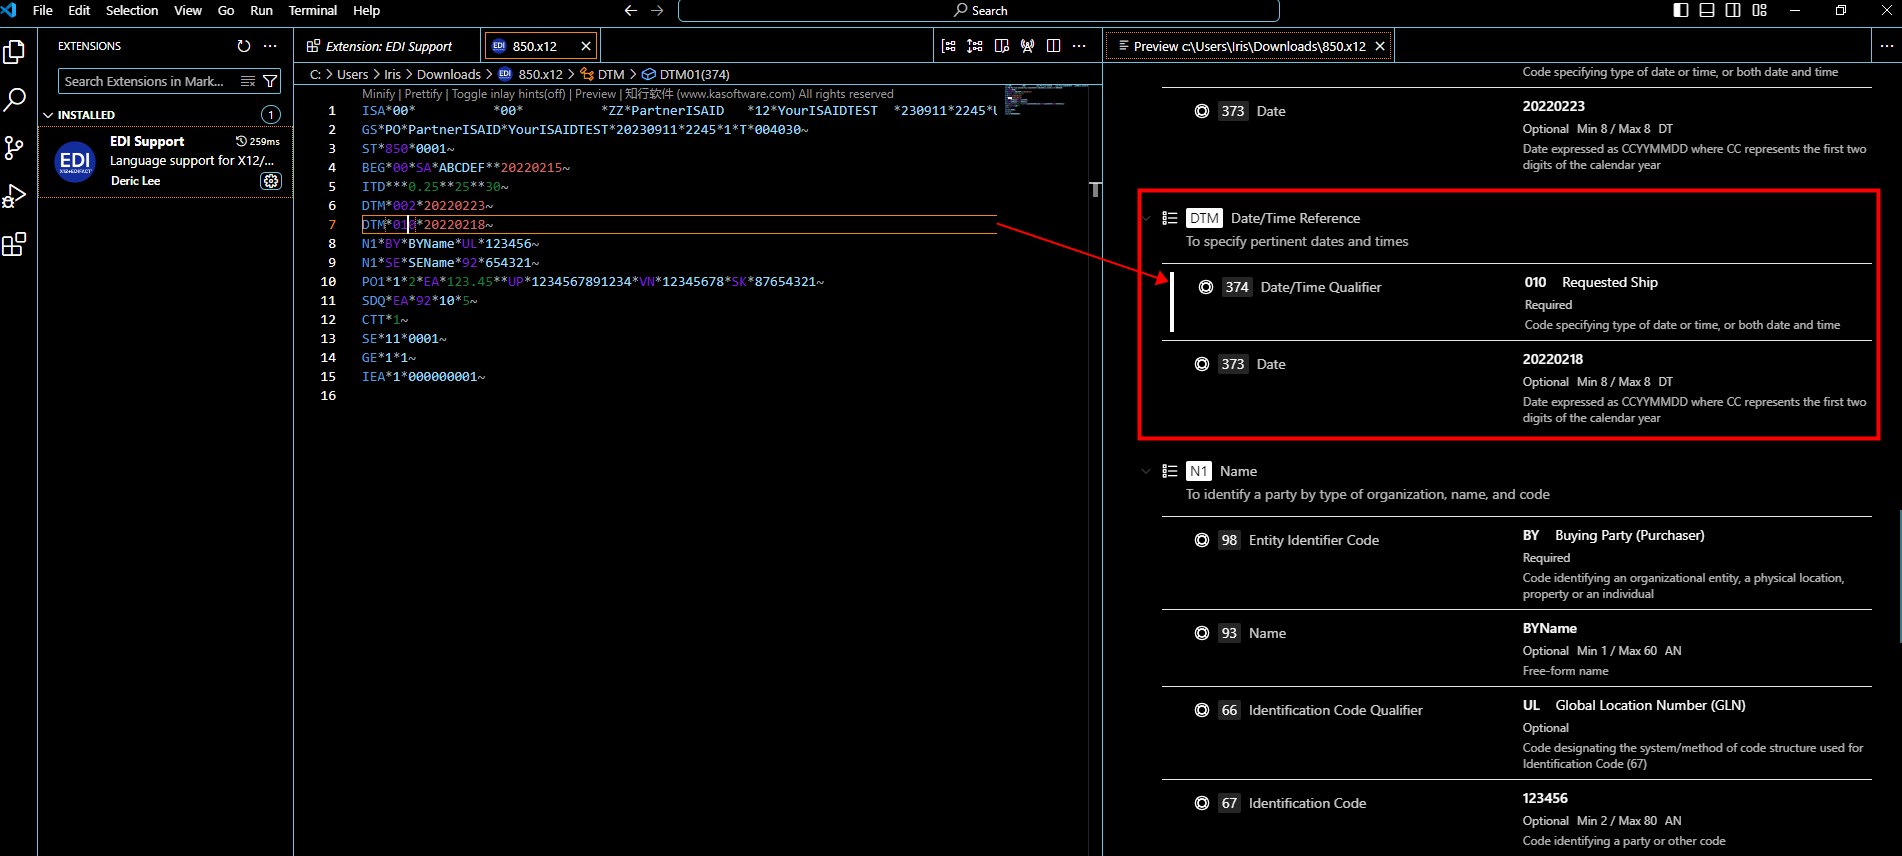Toggle the secondary side bar layout
Screen dimensions: 1902x856
[1733, 10]
